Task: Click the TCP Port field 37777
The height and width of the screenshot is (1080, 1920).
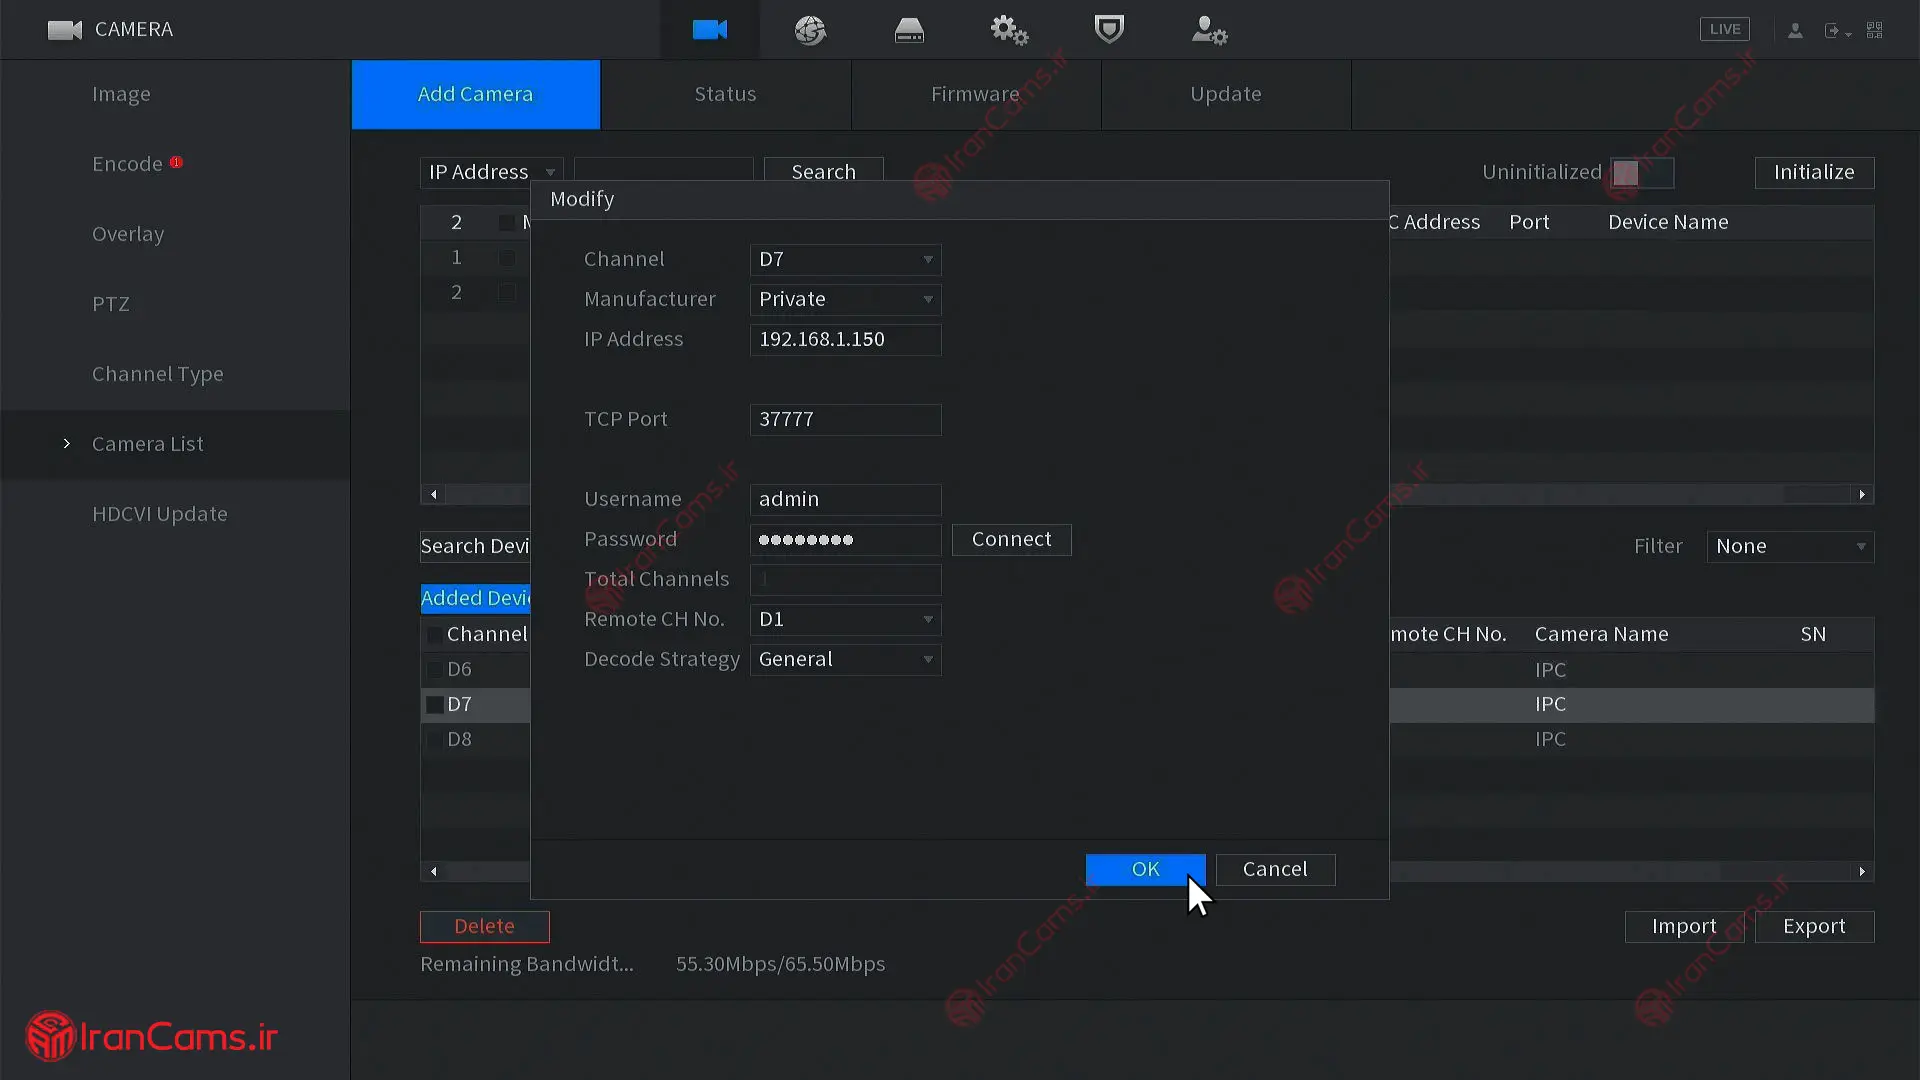Action: tap(845, 419)
